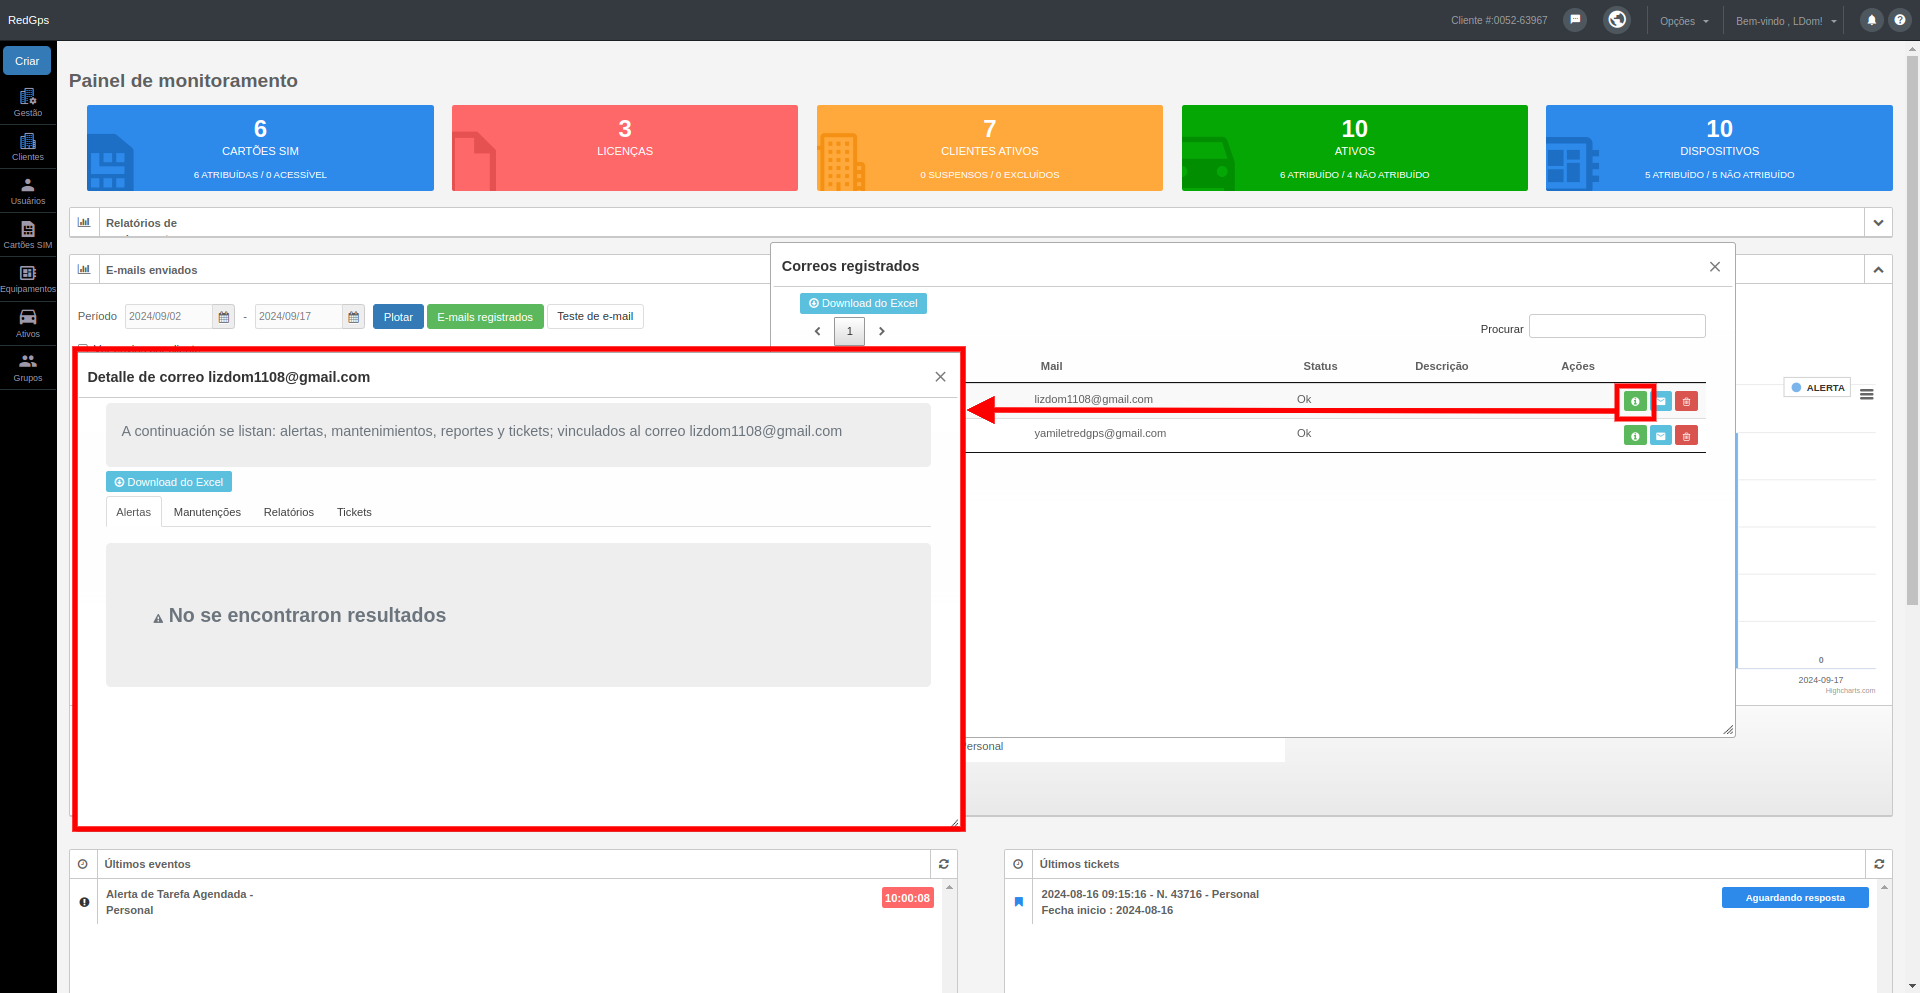Expand the Relatórios panel chevron
Screen dimensions: 1920x993
click(x=1878, y=223)
